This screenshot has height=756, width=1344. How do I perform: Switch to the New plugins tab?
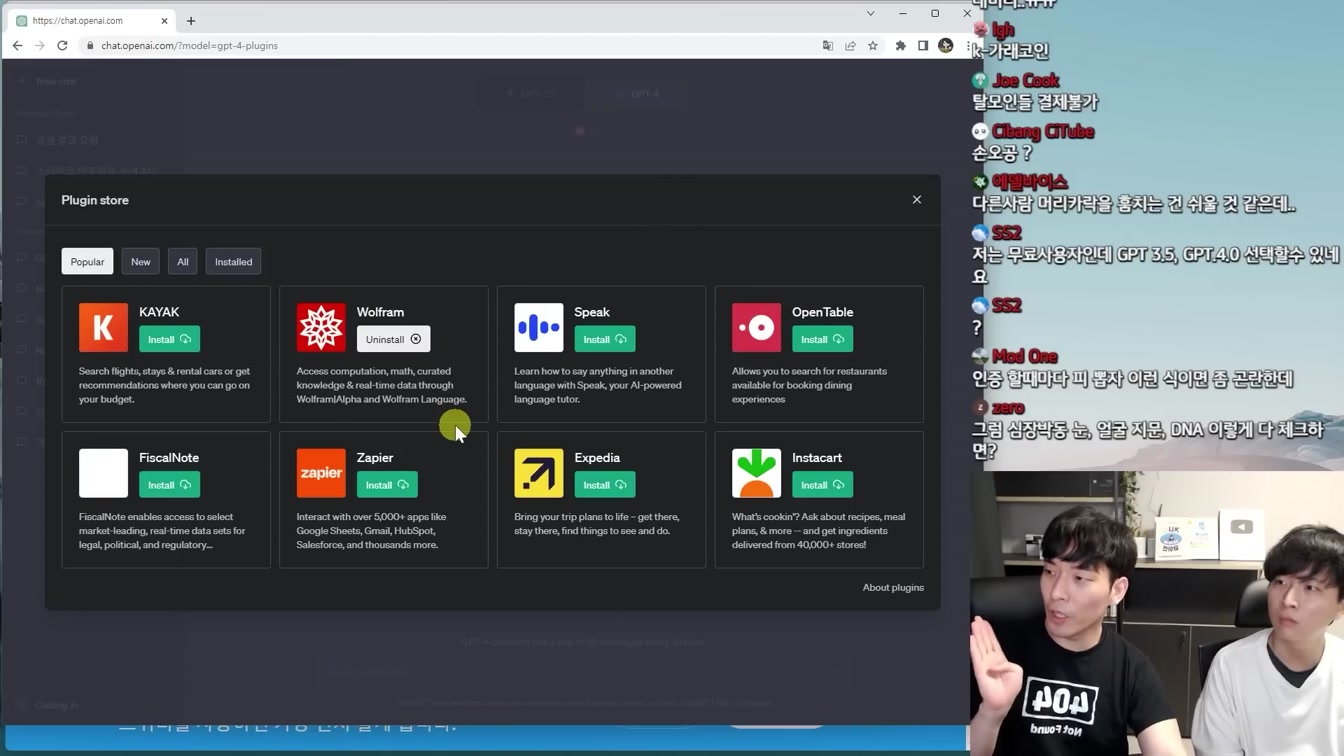click(141, 262)
